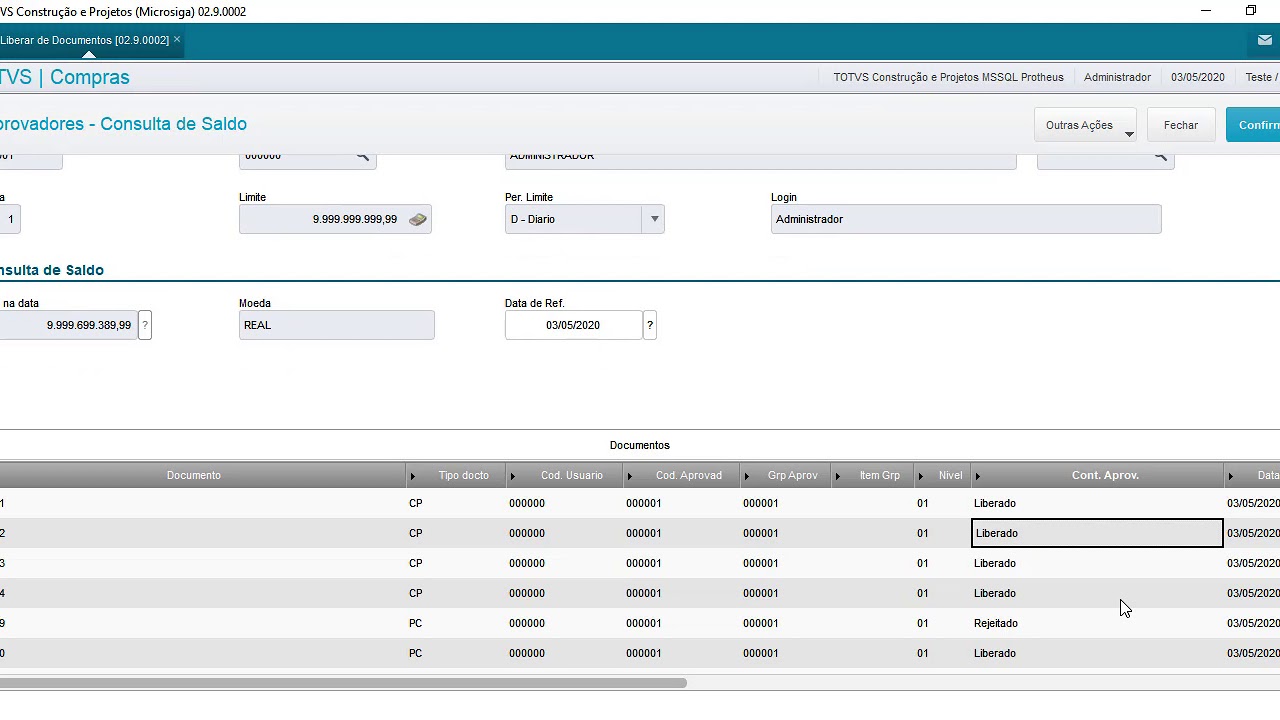Click the mail envelope icon in the top bar

[1264, 40]
